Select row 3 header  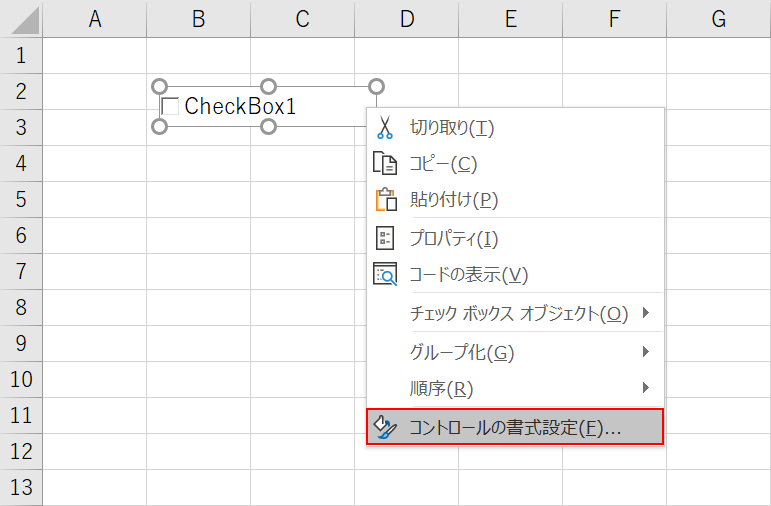coord(21,127)
